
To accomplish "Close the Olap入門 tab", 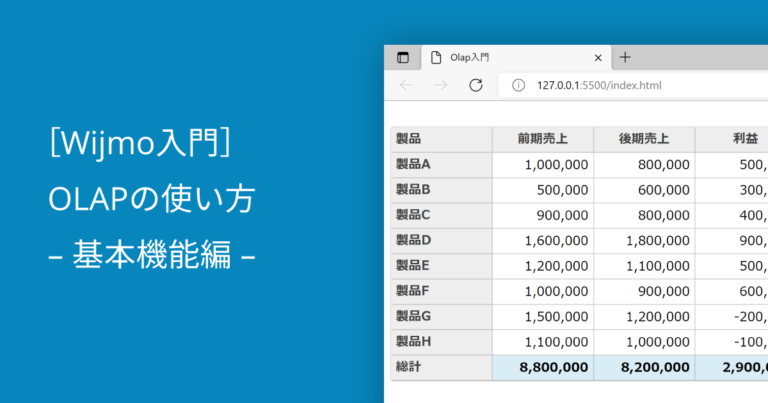I will (598, 58).
